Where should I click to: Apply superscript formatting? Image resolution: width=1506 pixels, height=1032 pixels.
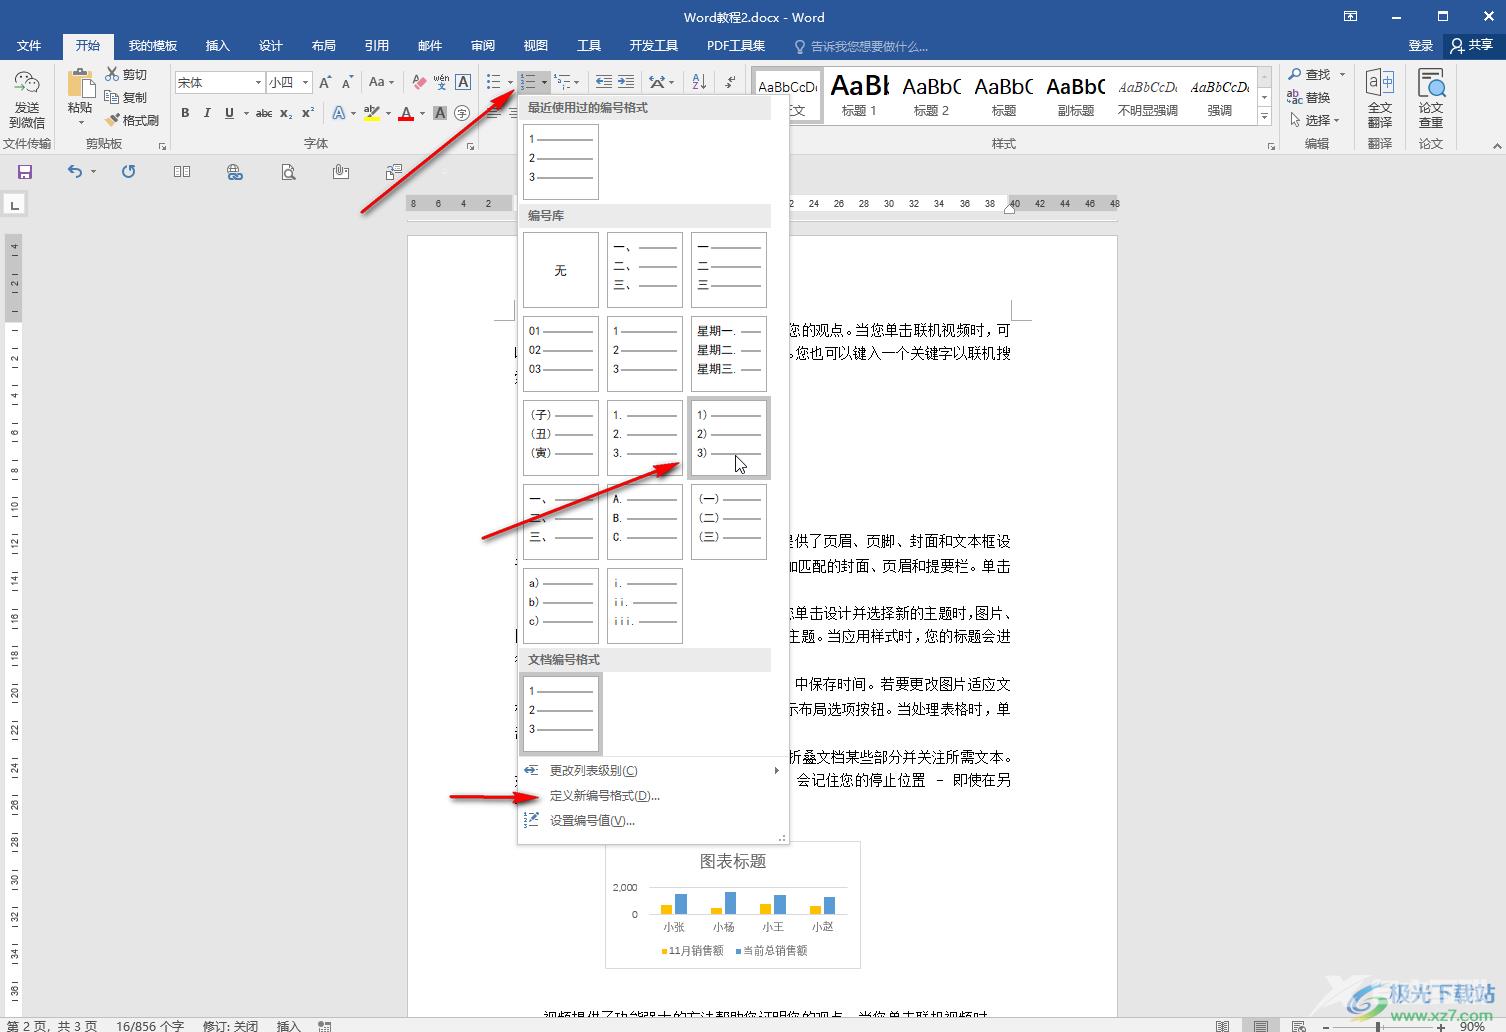[x=308, y=113]
